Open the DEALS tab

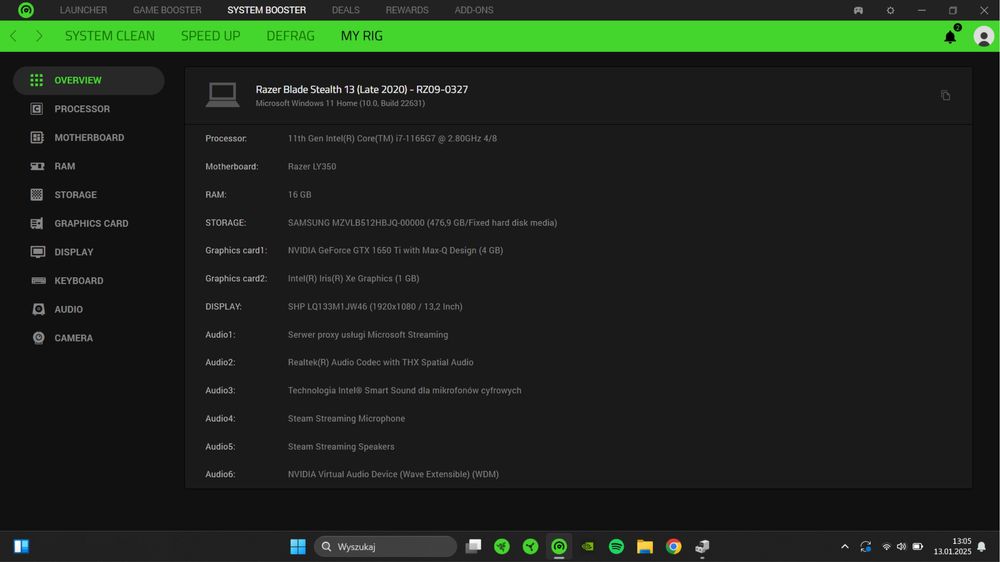pyautogui.click(x=346, y=10)
